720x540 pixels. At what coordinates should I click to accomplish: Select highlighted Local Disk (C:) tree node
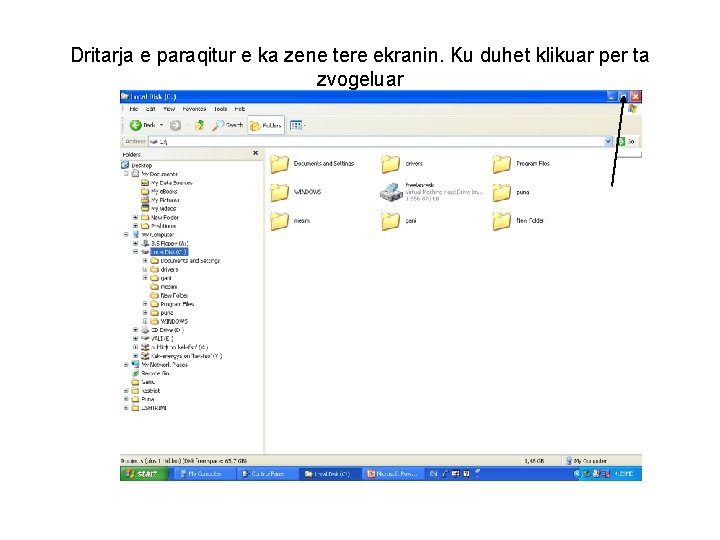tap(169, 252)
